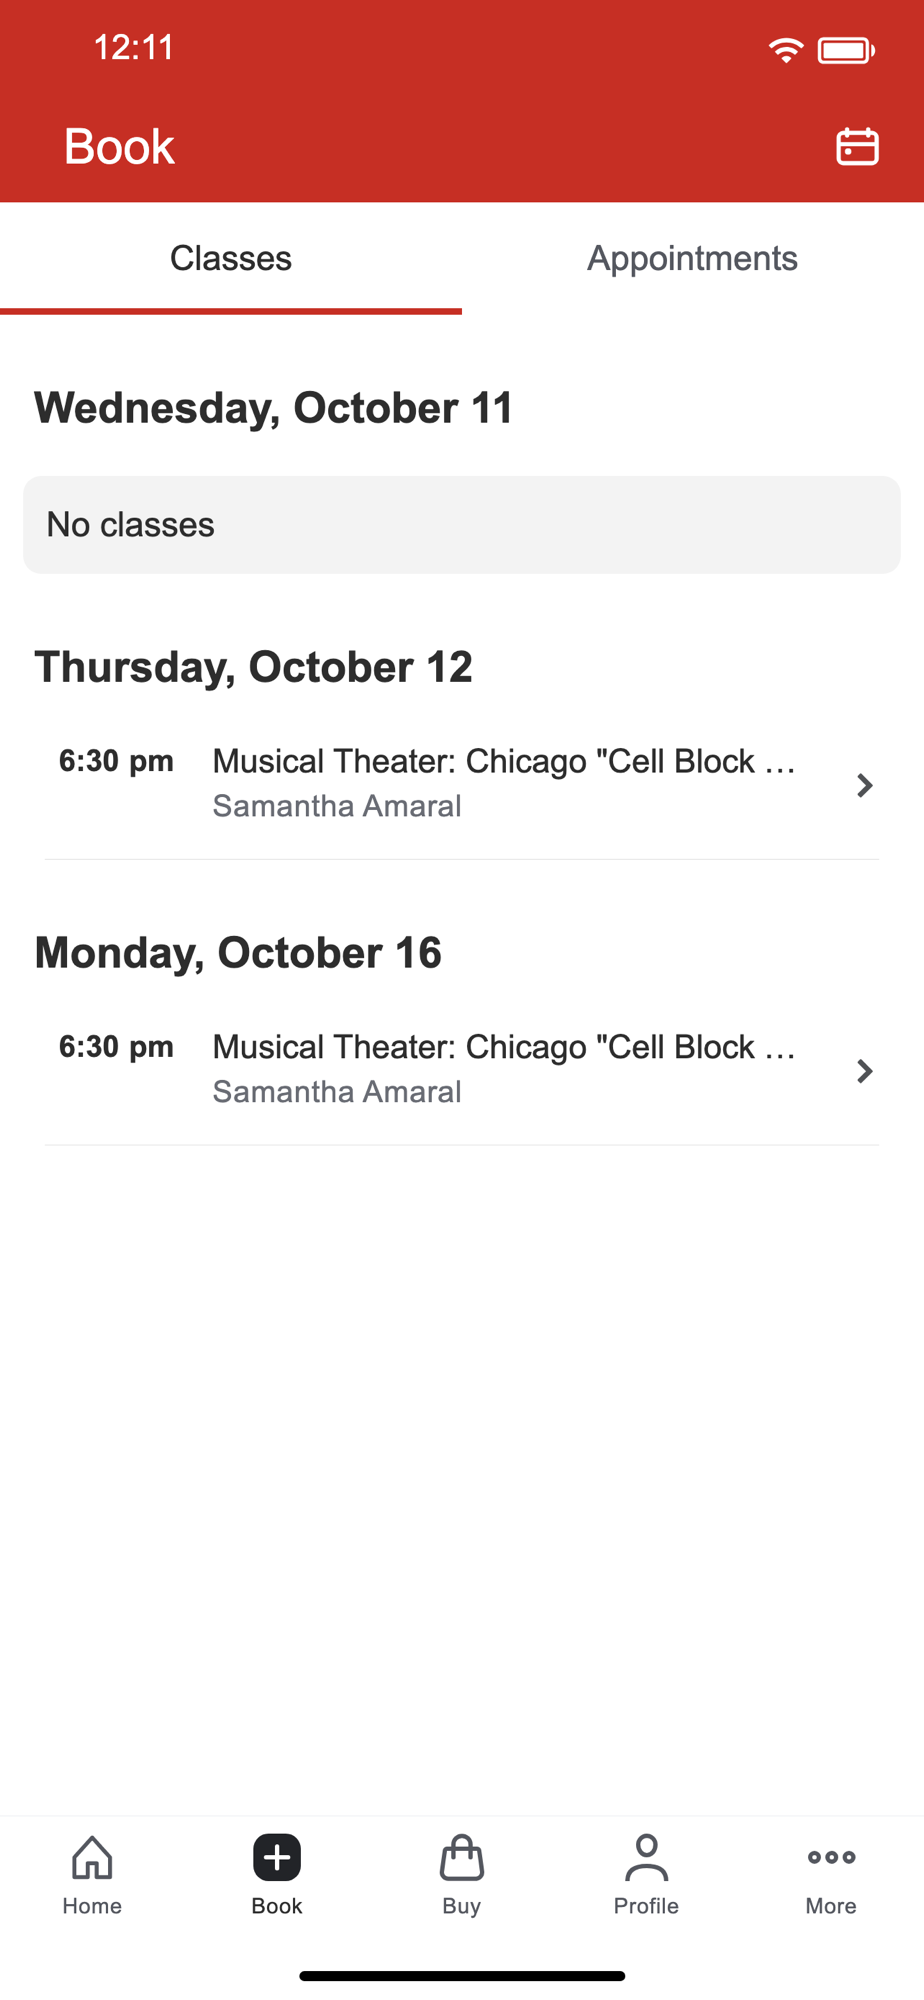This screenshot has width=924, height=2000.
Task: Open Thursday's Musical Theater Chicago class
Action: click(x=462, y=785)
